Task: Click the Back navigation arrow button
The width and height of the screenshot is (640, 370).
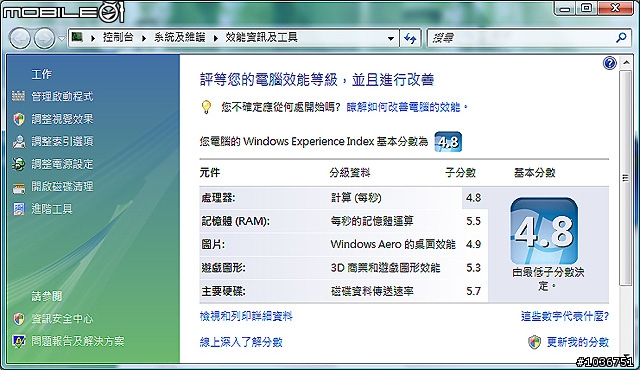Action: (x=20, y=39)
